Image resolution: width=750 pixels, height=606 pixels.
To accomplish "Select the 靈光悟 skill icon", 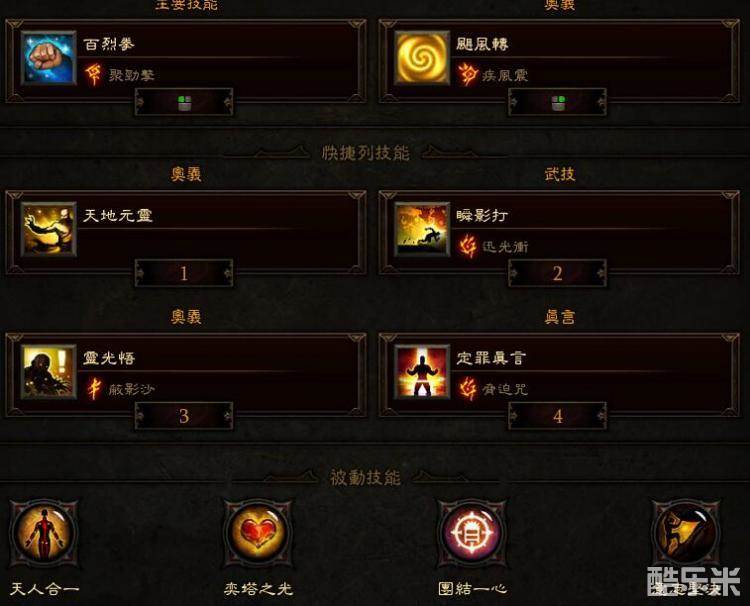I will click(x=48, y=372).
